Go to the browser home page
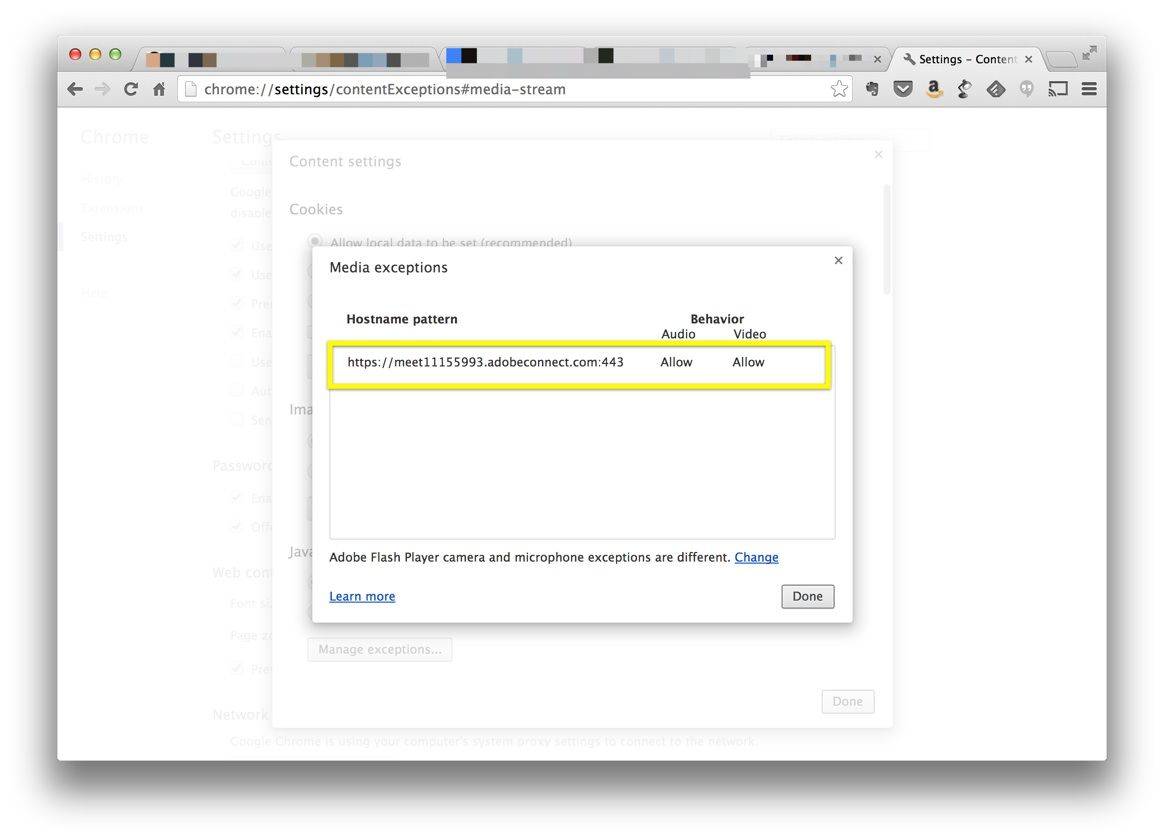The height and width of the screenshot is (840, 1164). coord(158,89)
